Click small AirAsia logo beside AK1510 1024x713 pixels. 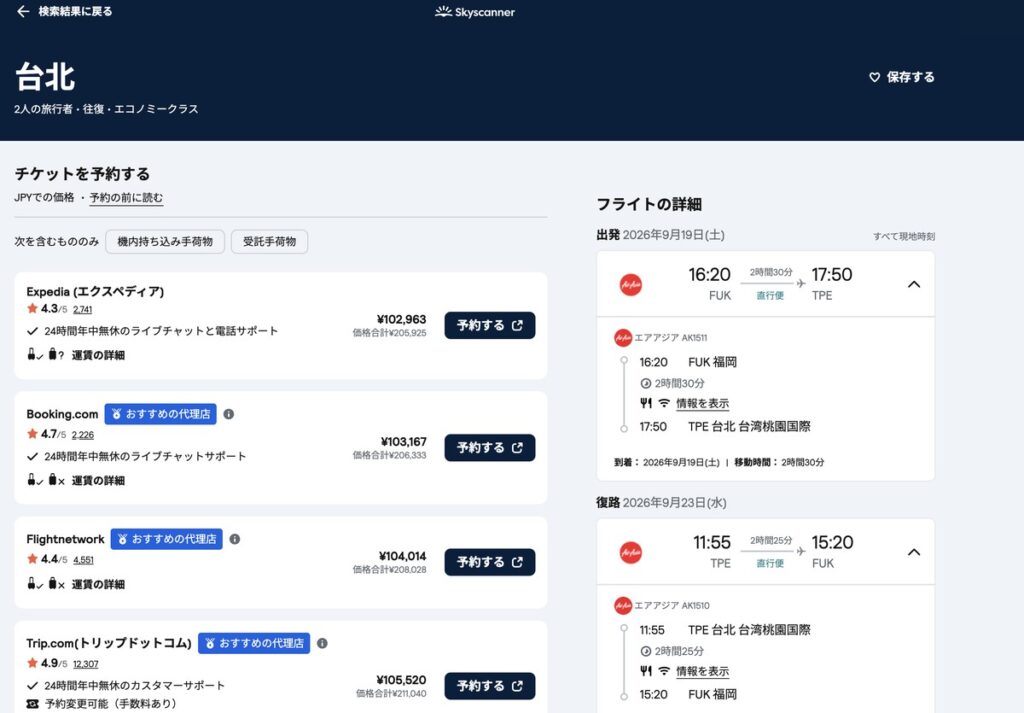coord(623,605)
